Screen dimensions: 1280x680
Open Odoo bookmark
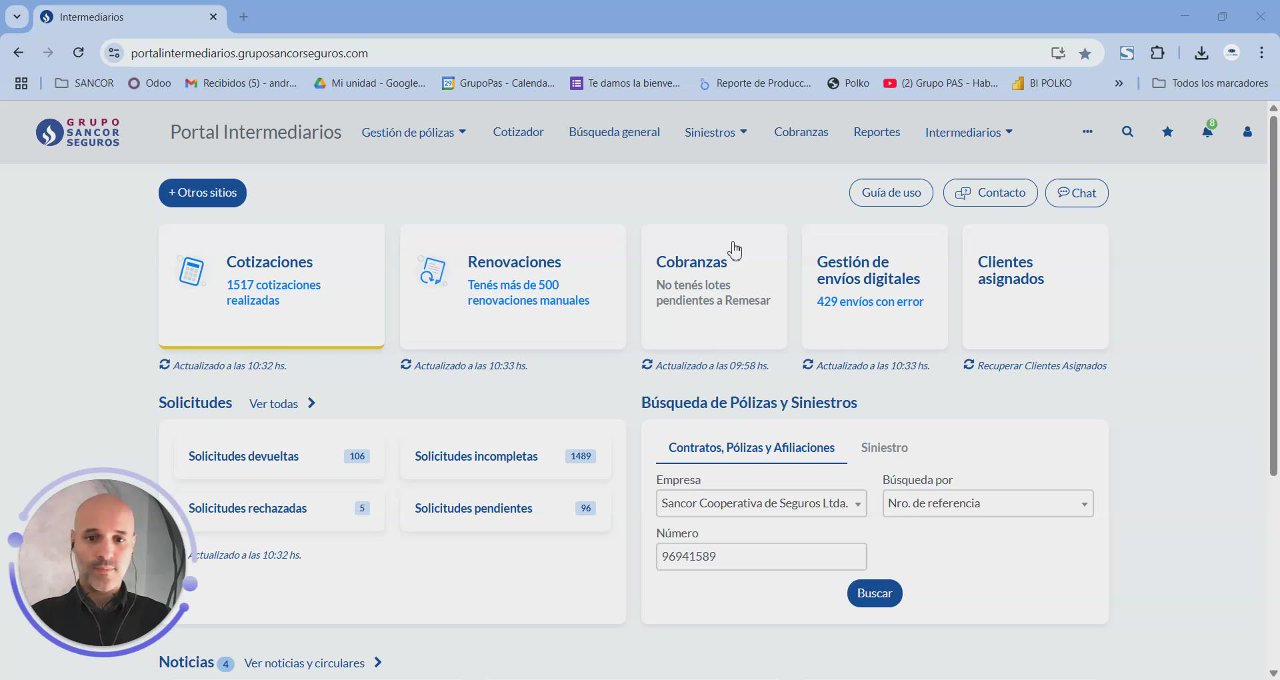tap(149, 83)
